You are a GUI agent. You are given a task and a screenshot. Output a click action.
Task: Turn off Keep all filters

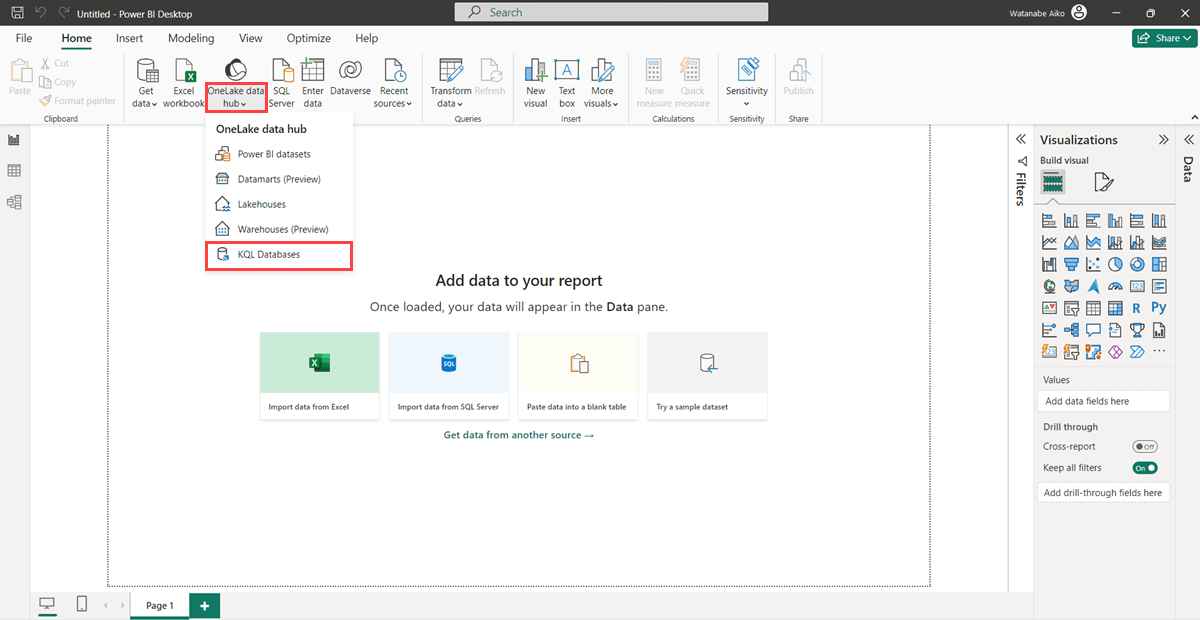coord(1145,467)
